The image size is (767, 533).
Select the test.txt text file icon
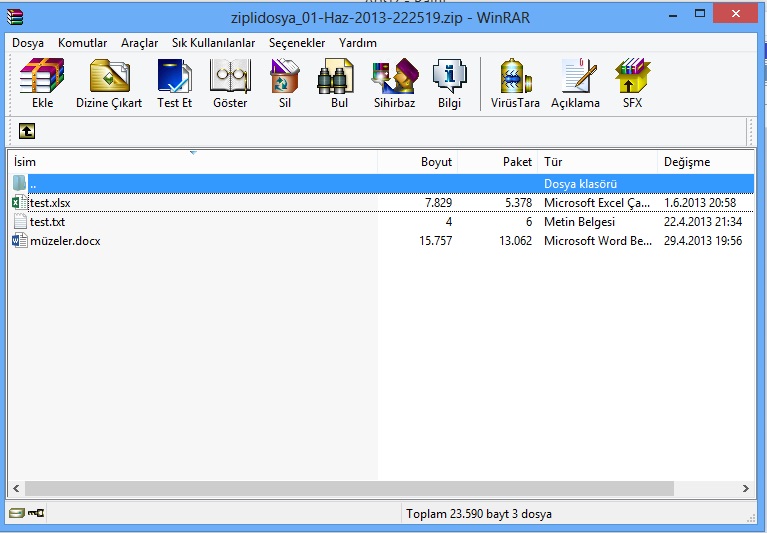tap(20, 222)
